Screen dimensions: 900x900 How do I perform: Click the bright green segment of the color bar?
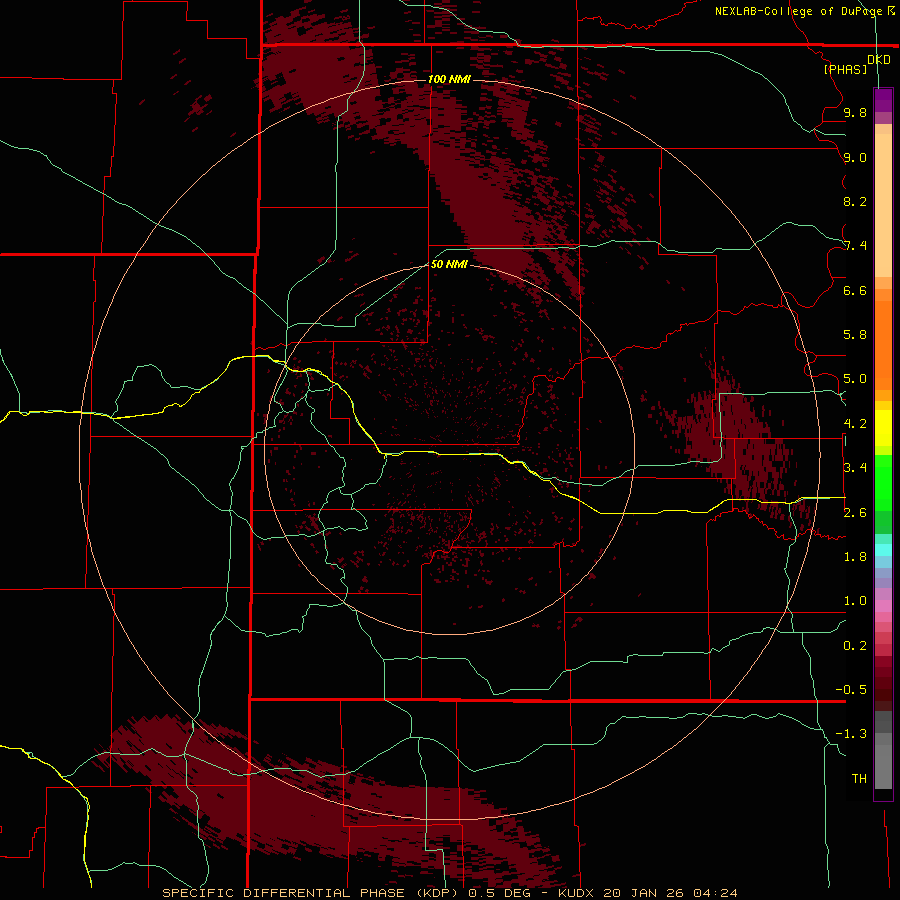click(883, 482)
